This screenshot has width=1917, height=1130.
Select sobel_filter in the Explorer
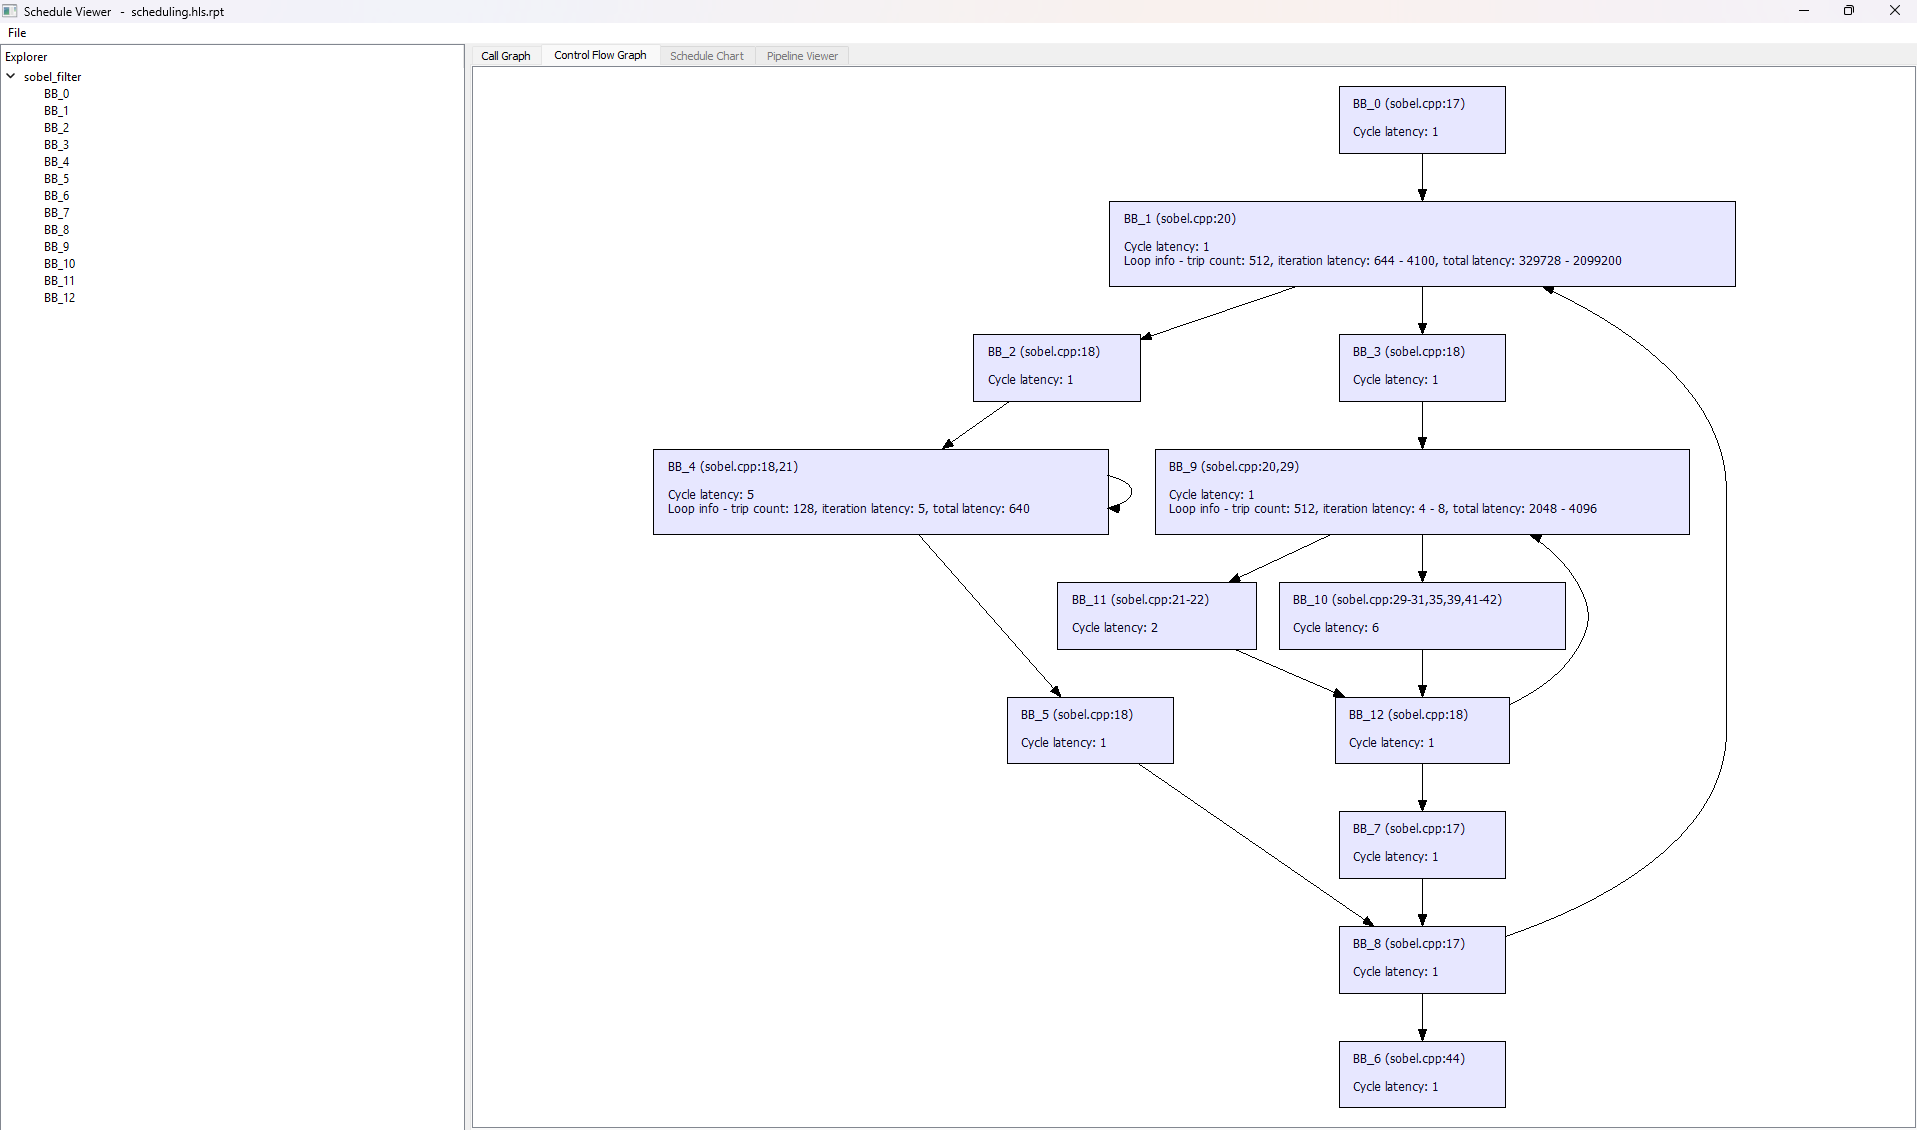52,77
